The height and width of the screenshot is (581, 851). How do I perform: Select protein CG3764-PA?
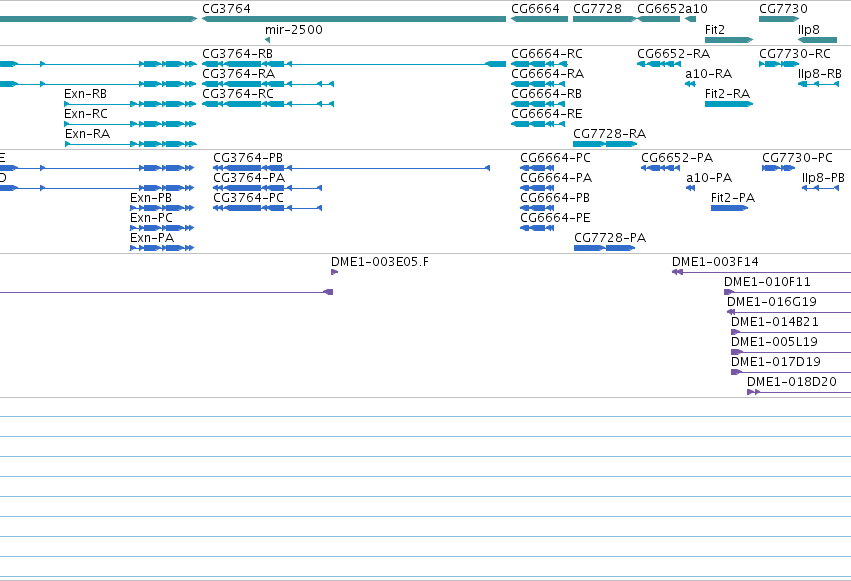coord(268,188)
